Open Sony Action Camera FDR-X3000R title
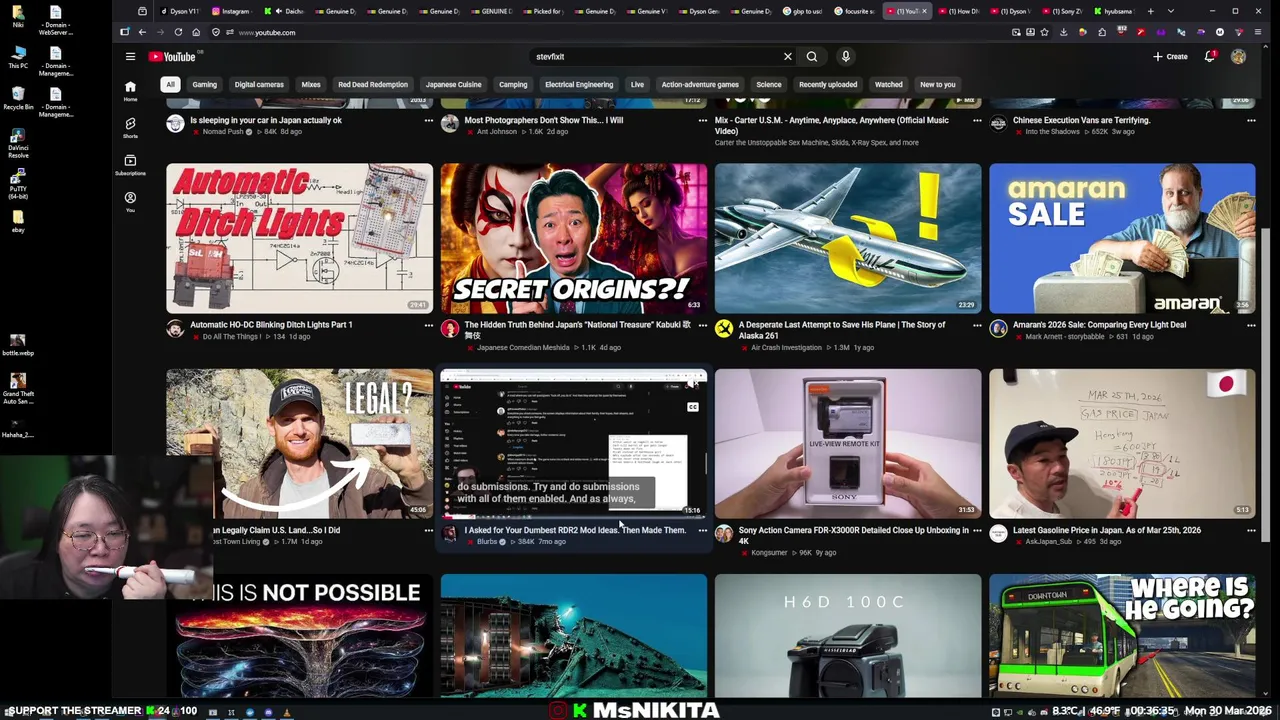 [x=853, y=535]
